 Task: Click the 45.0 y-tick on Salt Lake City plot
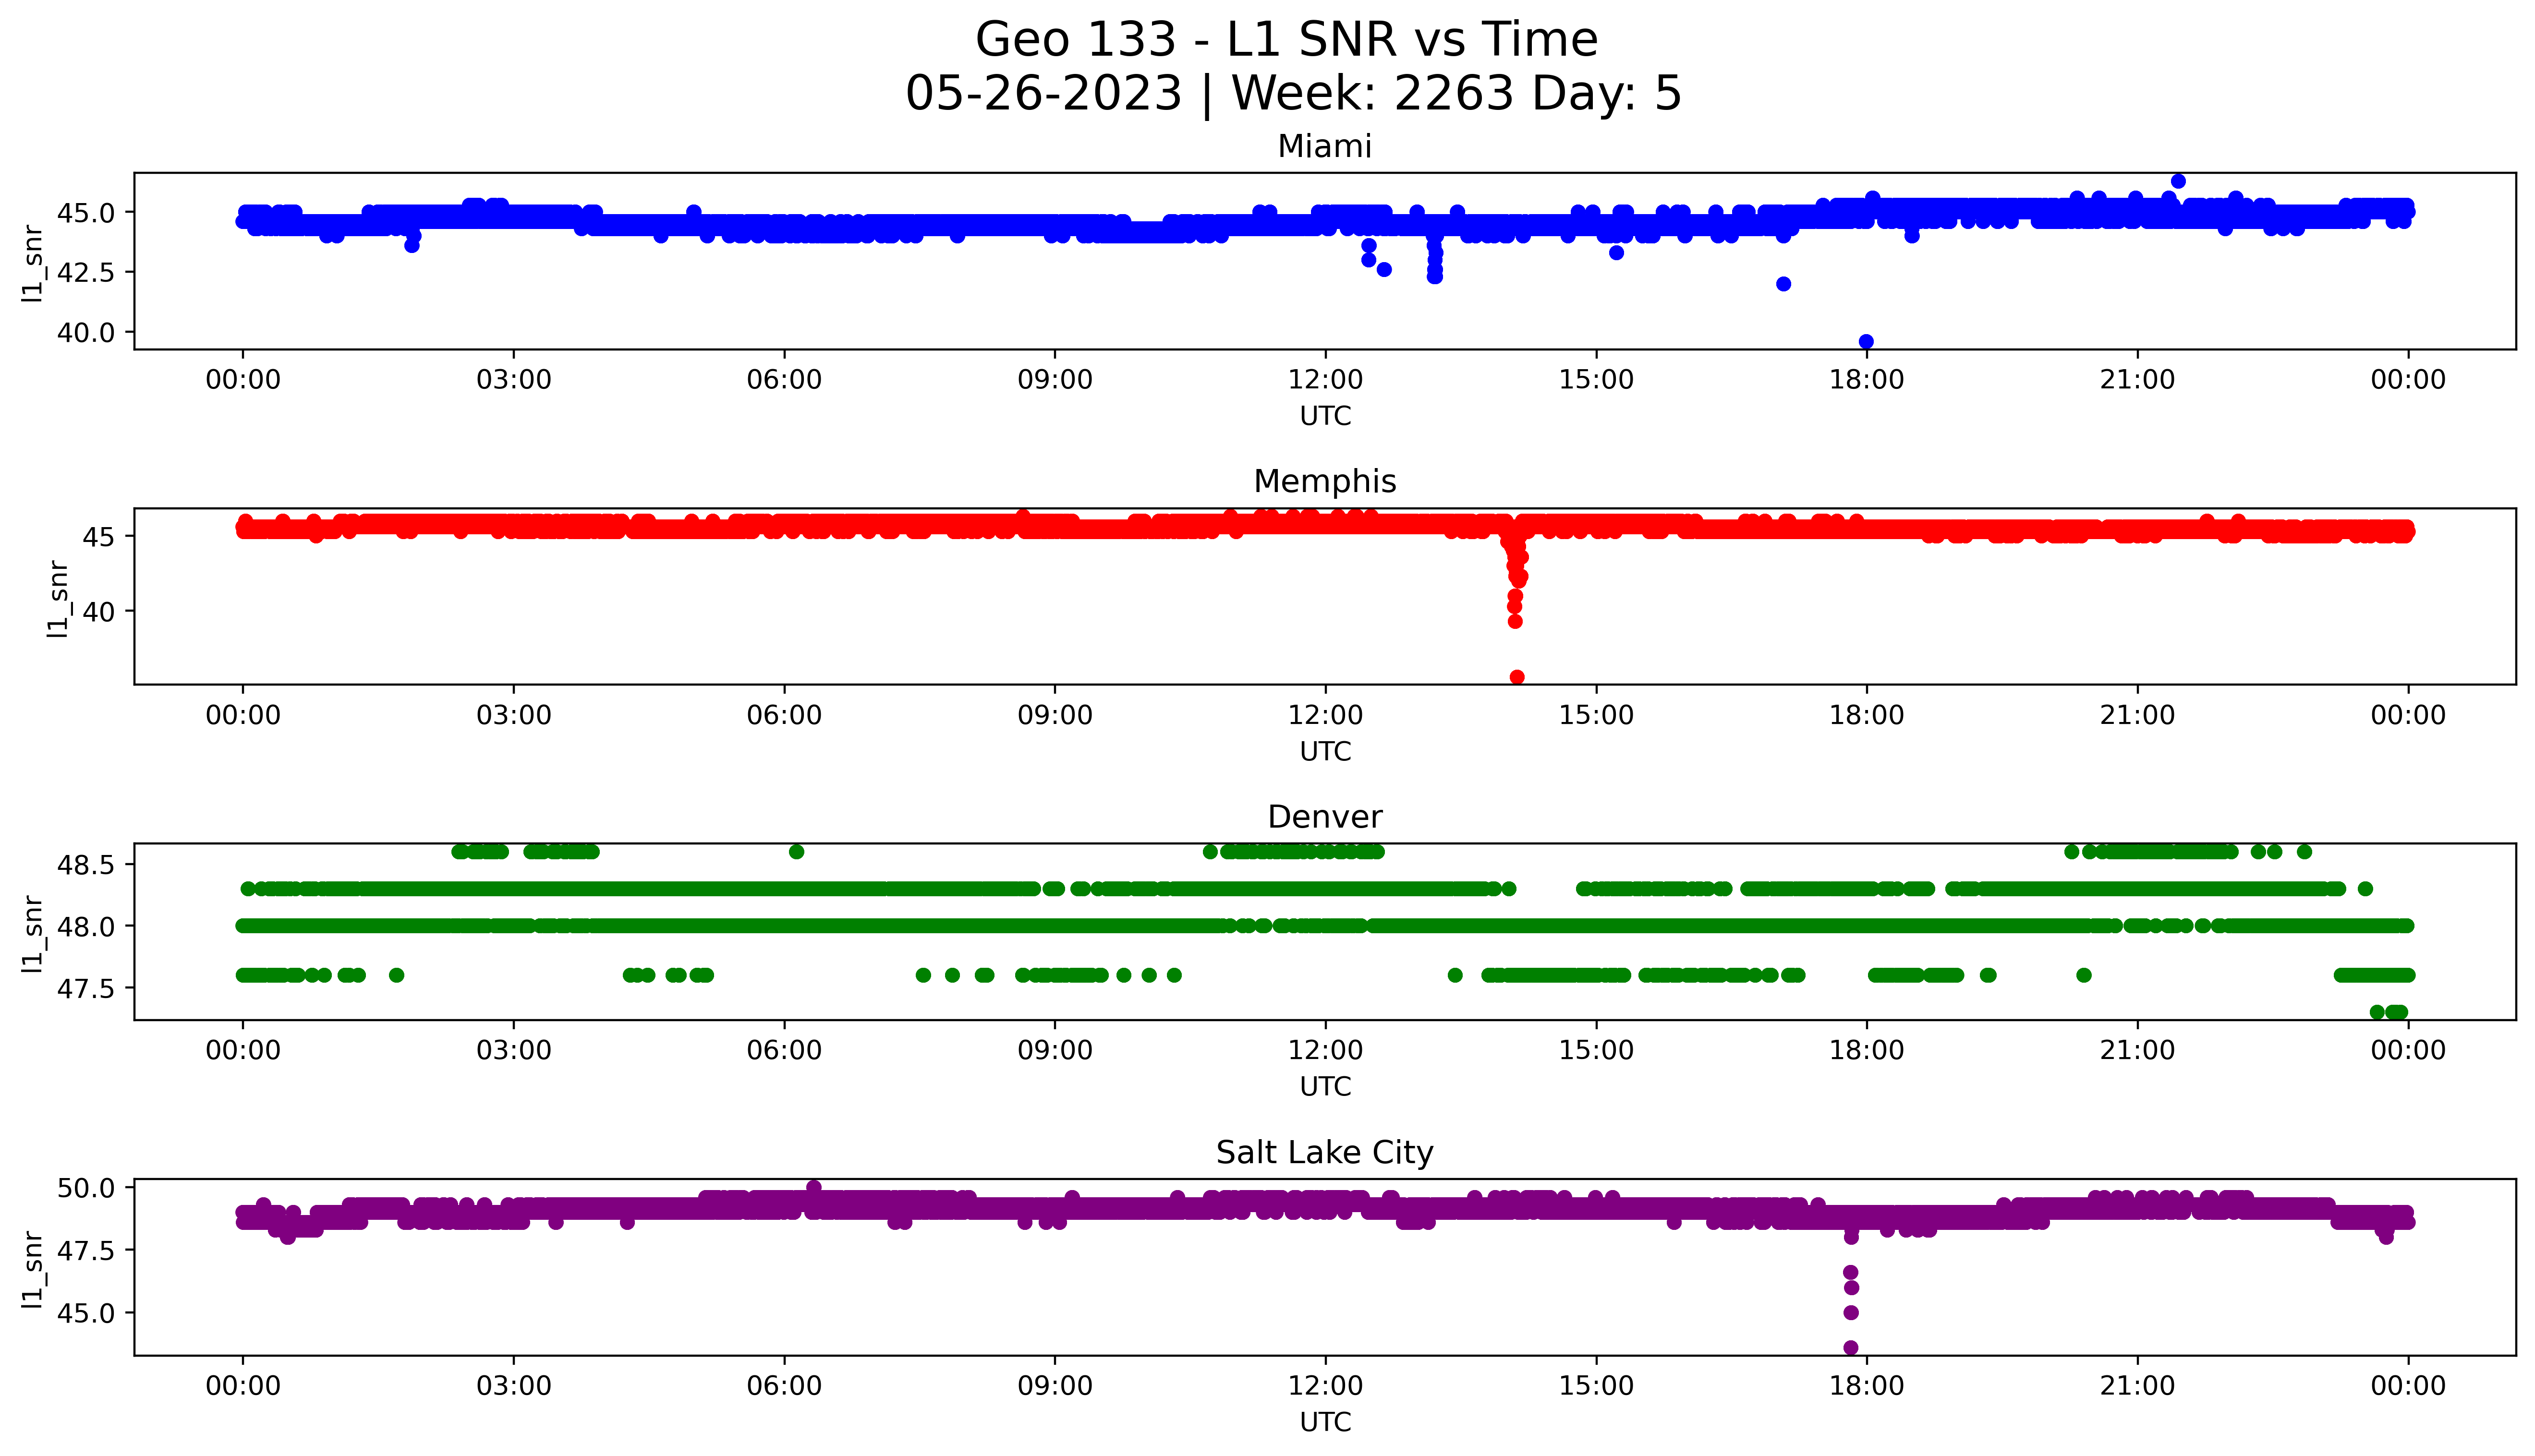tap(87, 1313)
